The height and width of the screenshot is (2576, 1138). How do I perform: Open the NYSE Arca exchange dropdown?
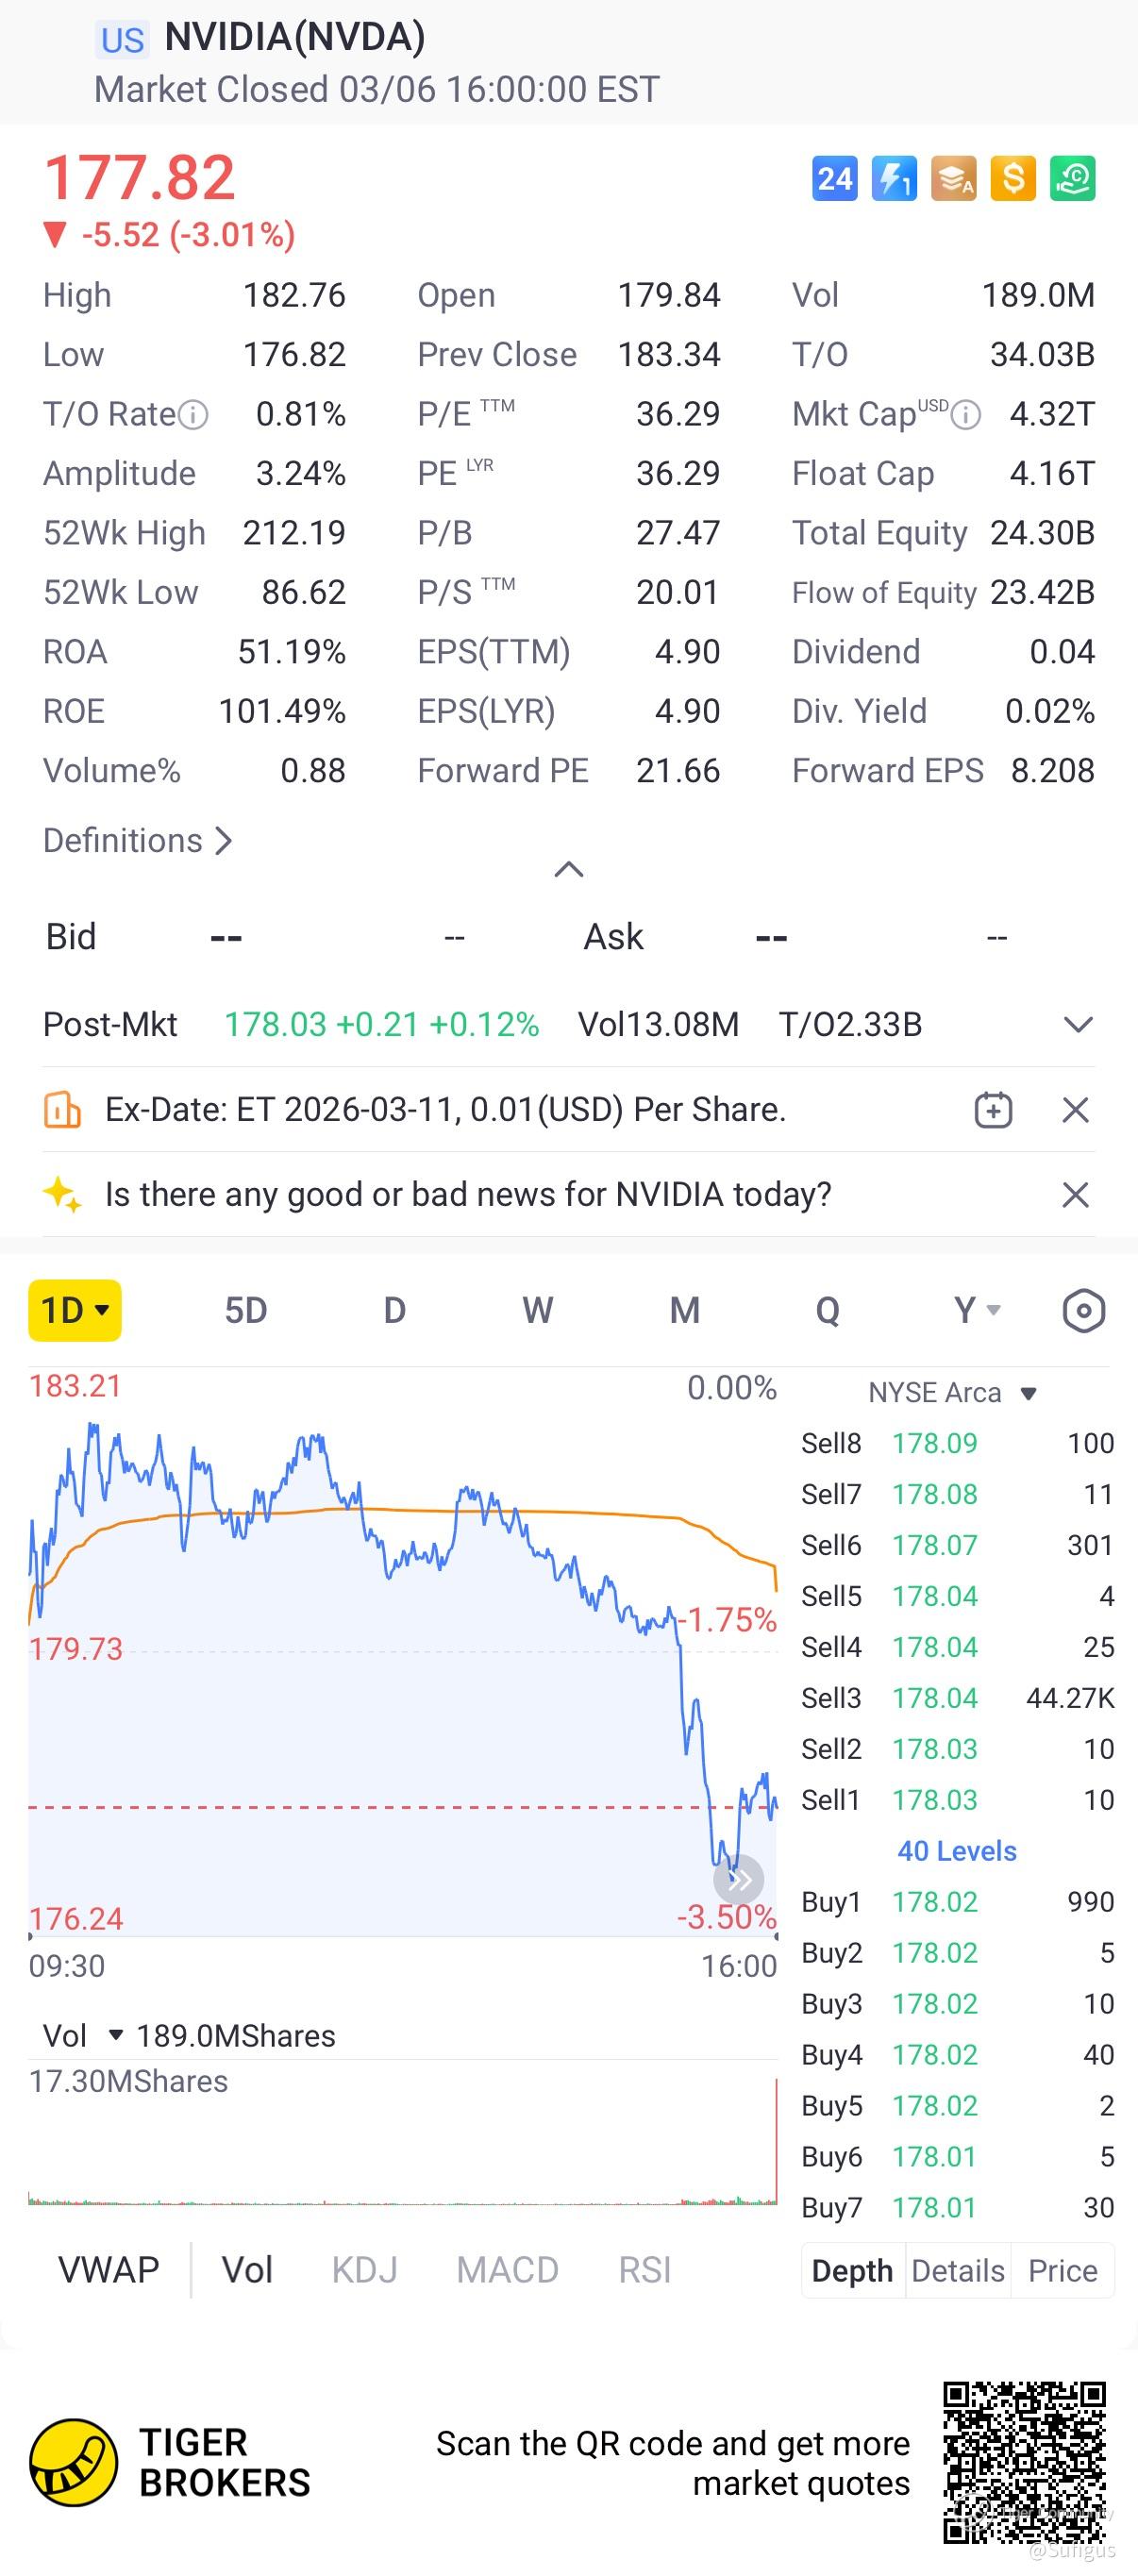tap(952, 1393)
